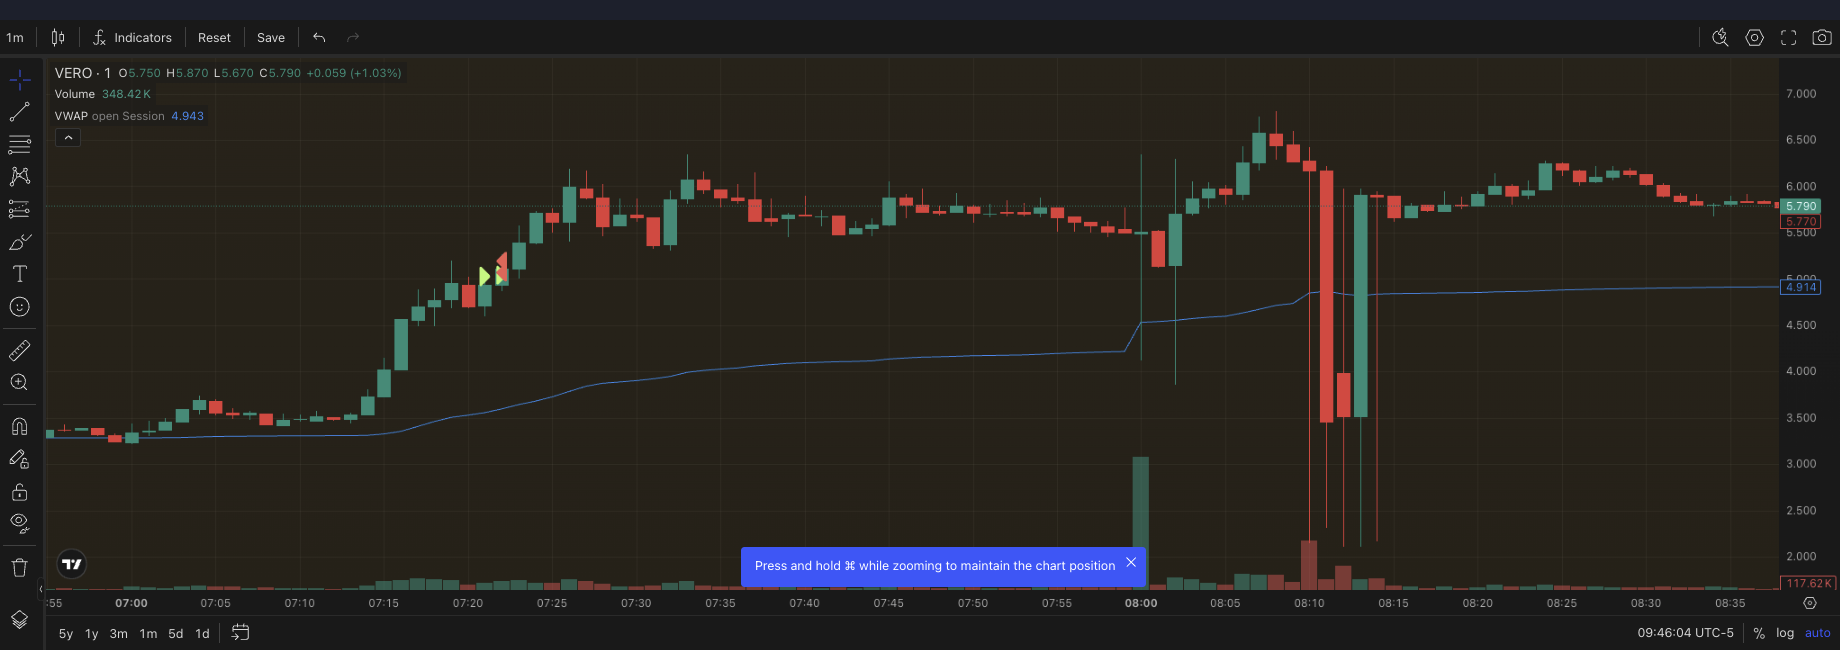This screenshot has height=650, width=1840.
Task: Enter fullscreen mode
Action: coord(1788,38)
